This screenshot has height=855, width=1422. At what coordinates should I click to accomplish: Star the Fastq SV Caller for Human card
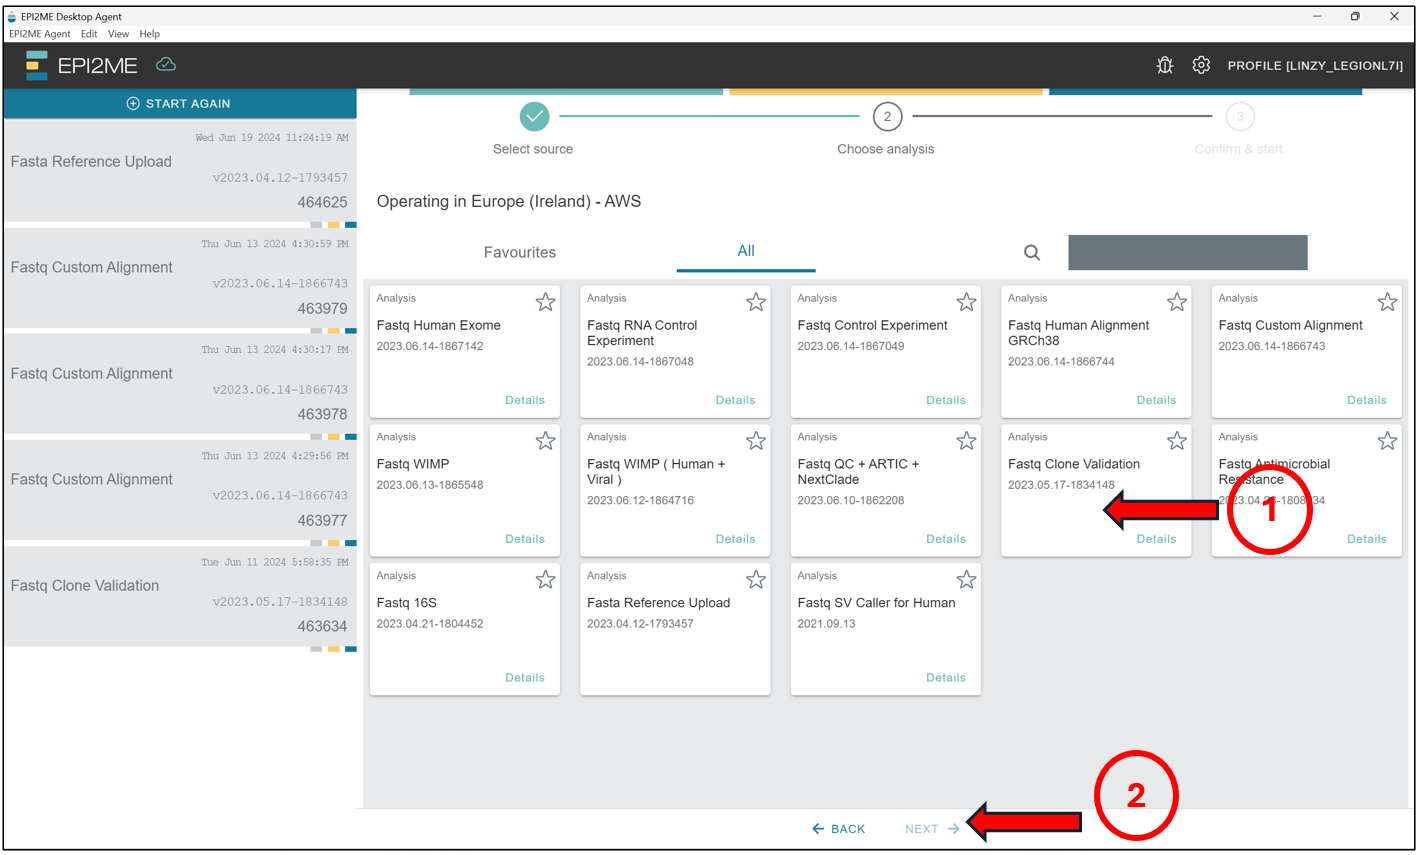click(966, 580)
